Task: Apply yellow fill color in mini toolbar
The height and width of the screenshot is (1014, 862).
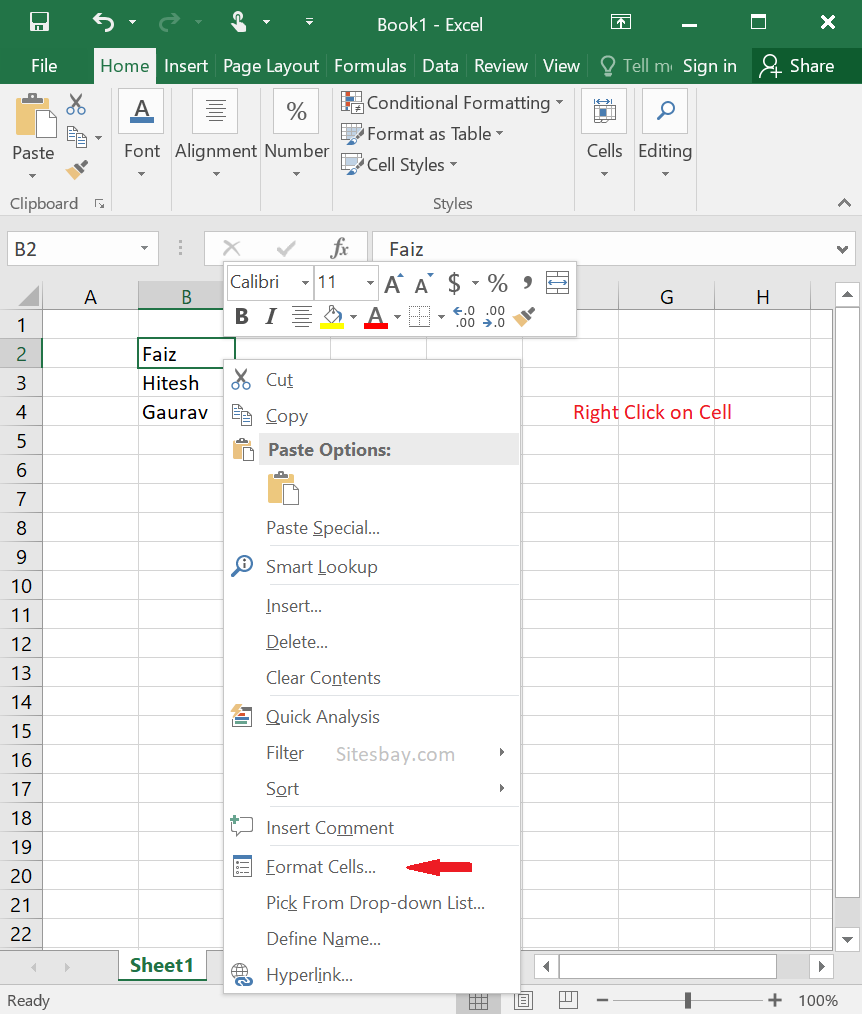Action: pyautogui.click(x=332, y=317)
